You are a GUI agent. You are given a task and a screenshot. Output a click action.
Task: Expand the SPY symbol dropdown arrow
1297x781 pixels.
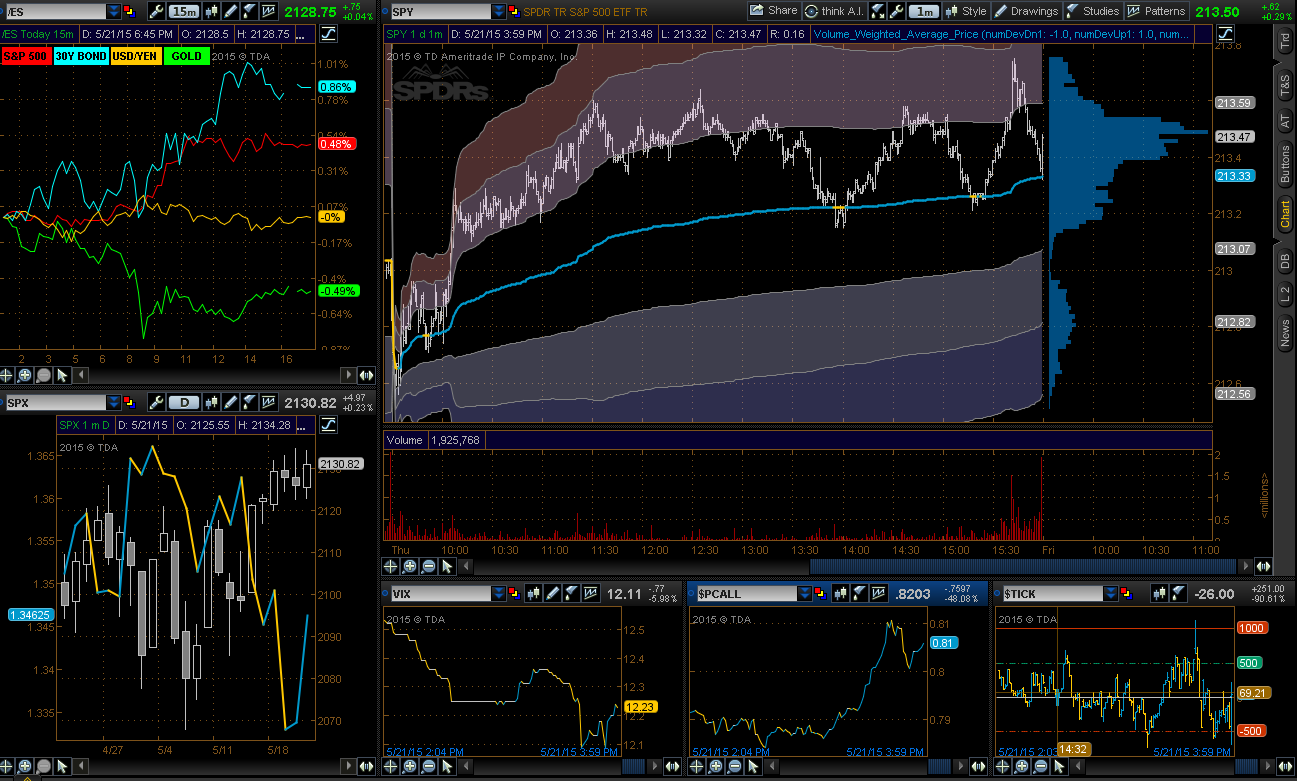pos(499,11)
